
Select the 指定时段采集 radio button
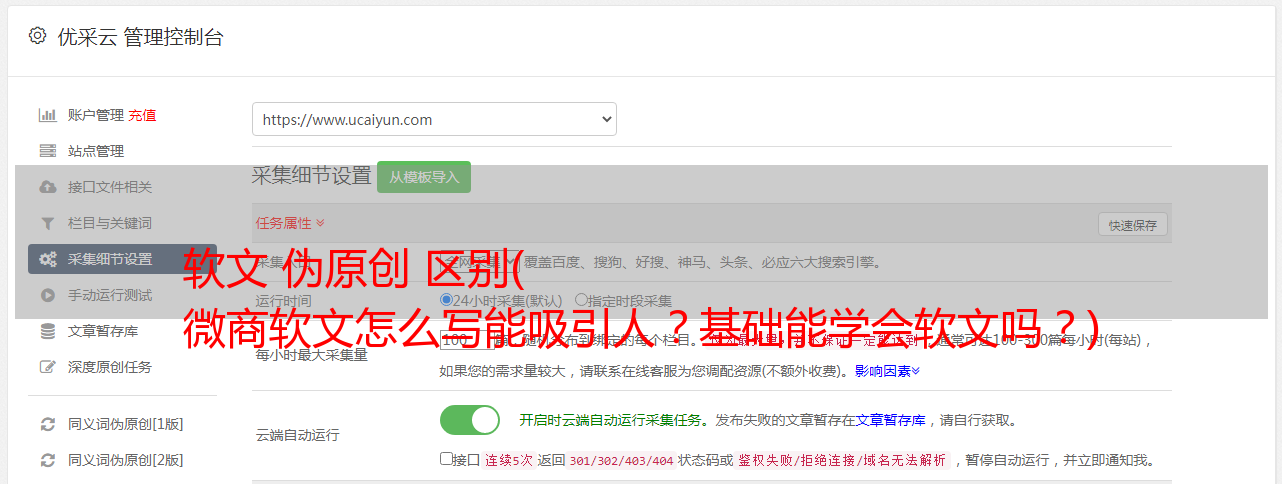(x=581, y=300)
